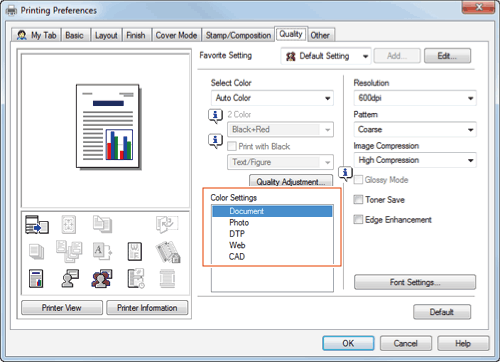Select DTP in Color Settings list
The width and height of the screenshot is (500, 362).
pos(272,234)
